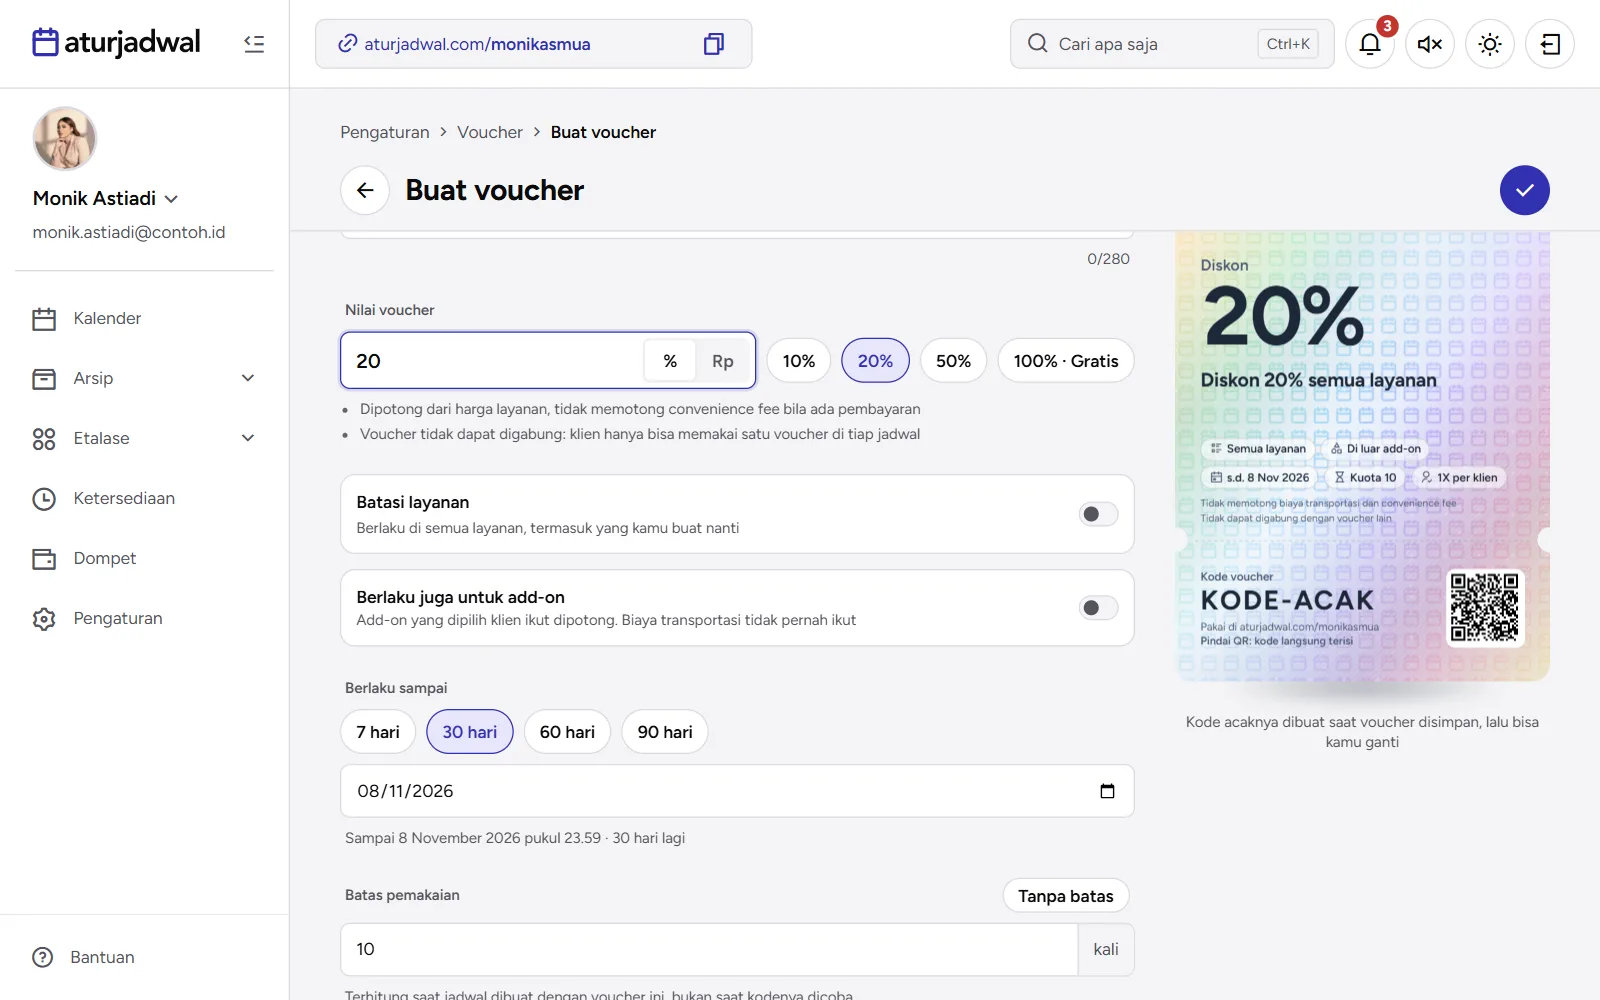
Task: Select the 60 hari validity chip
Action: pyautogui.click(x=567, y=732)
